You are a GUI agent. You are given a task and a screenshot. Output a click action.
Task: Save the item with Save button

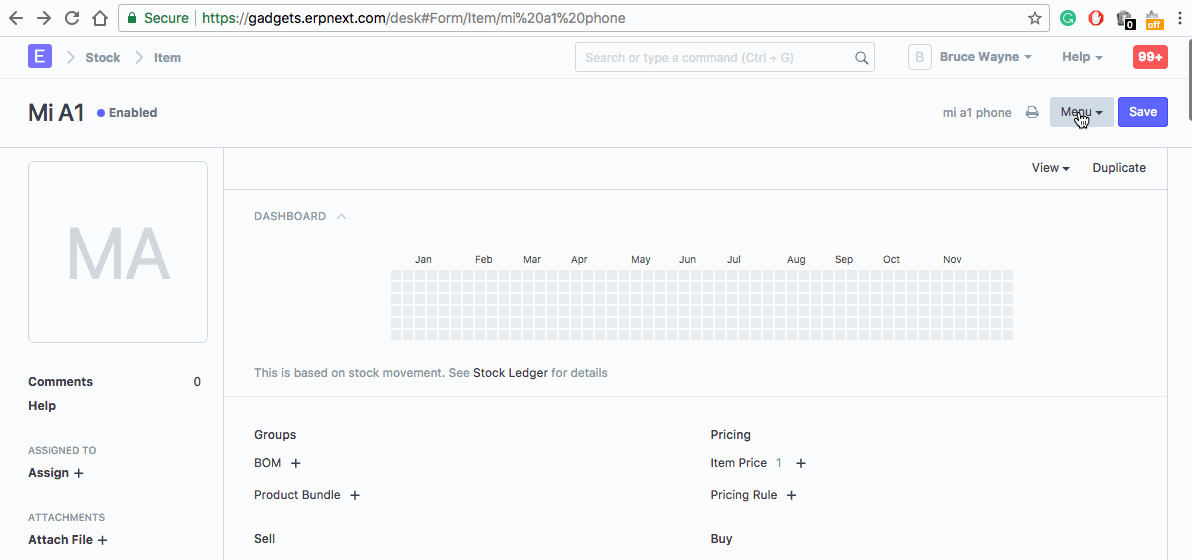(1143, 112)
